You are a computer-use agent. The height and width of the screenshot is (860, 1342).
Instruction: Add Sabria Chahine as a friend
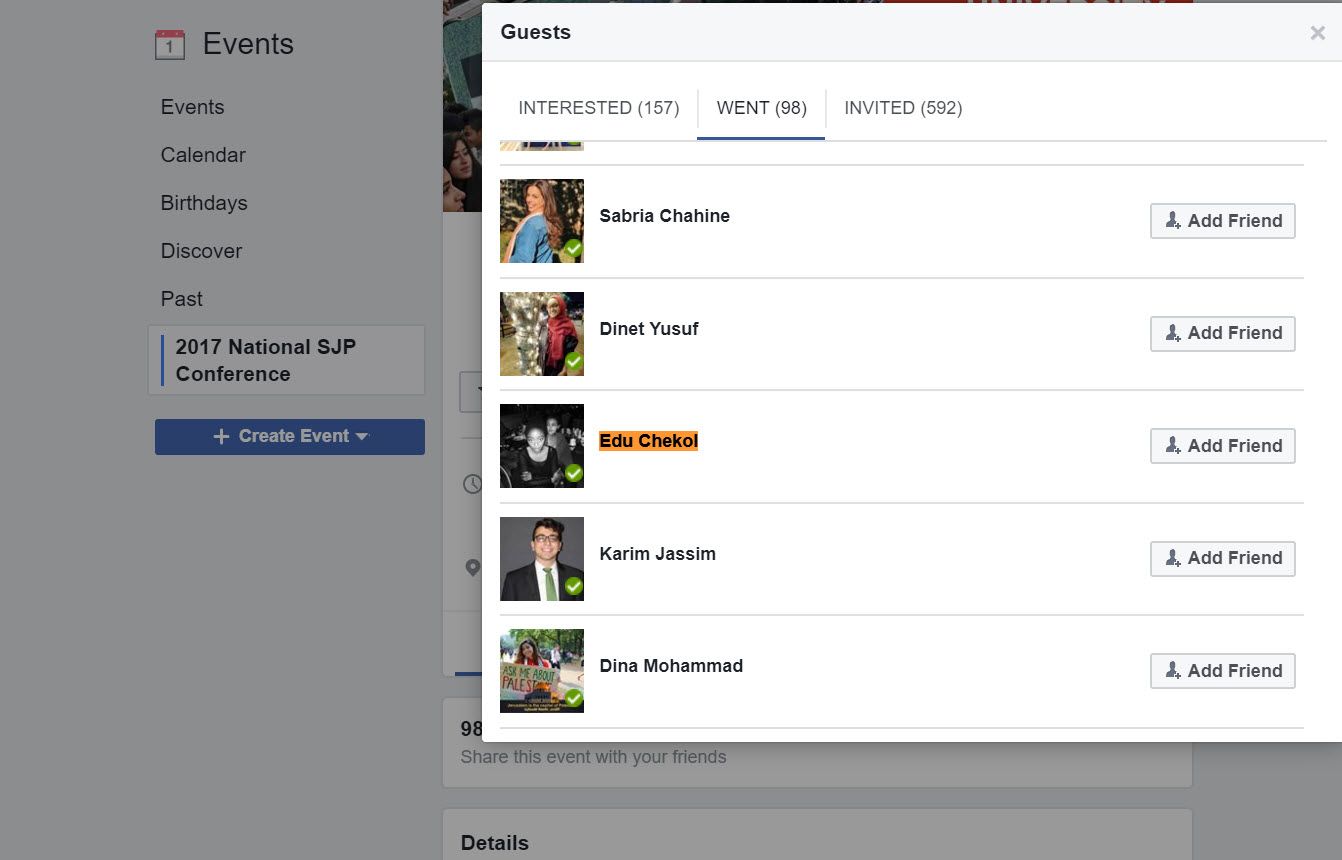[1222, 221]
